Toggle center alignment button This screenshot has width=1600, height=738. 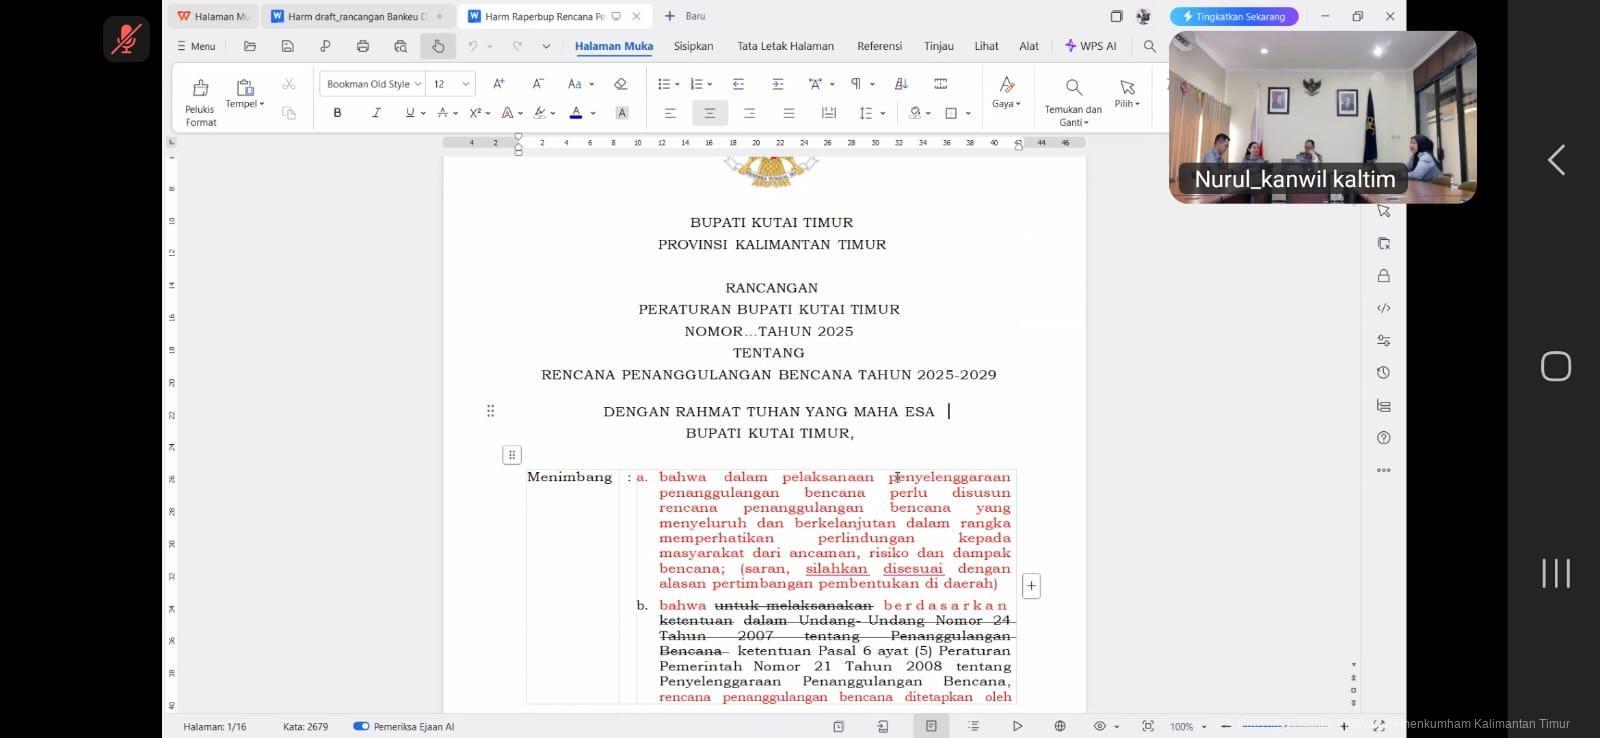coord(710,113)
